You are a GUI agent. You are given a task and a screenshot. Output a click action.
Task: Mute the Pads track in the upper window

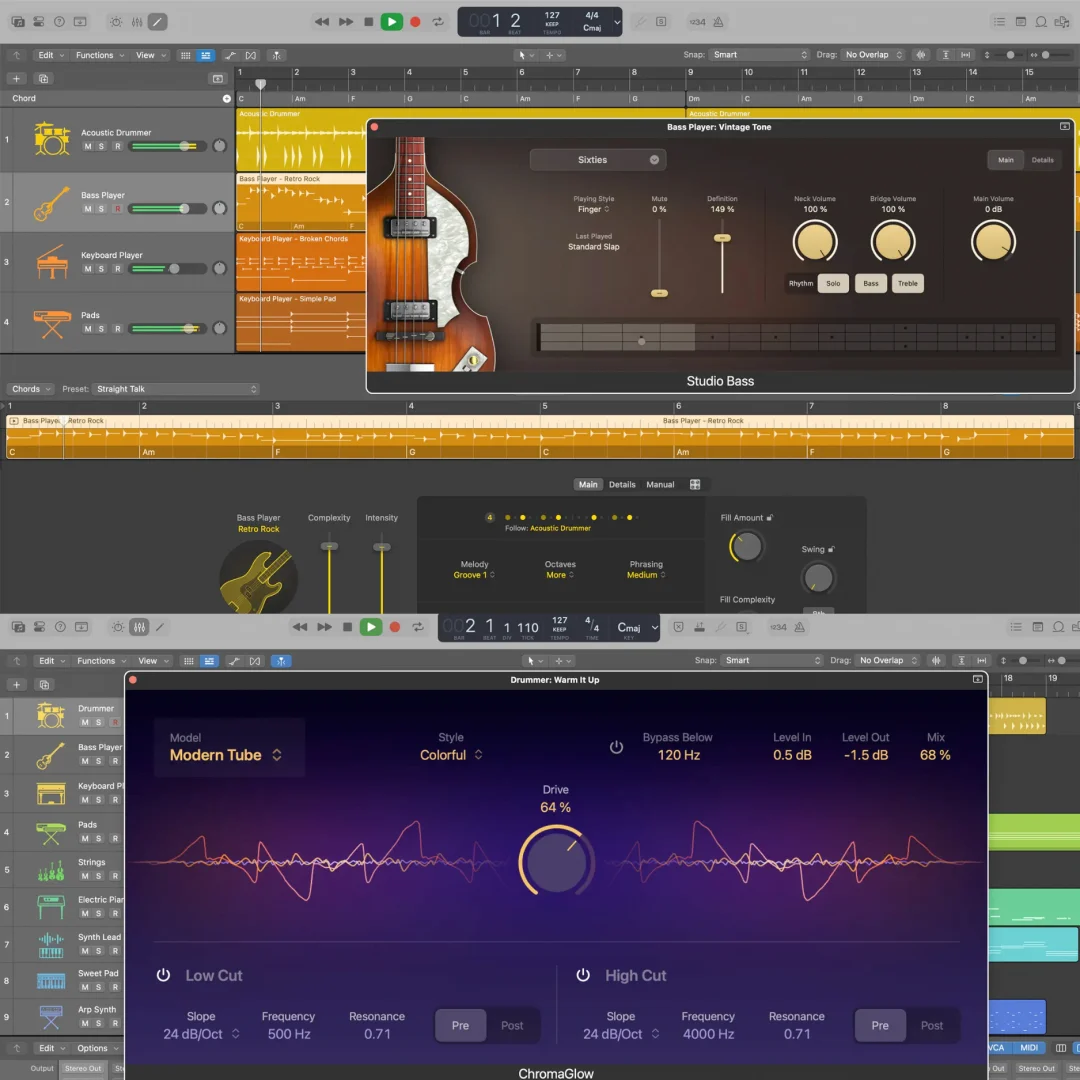tap(88, 329)
